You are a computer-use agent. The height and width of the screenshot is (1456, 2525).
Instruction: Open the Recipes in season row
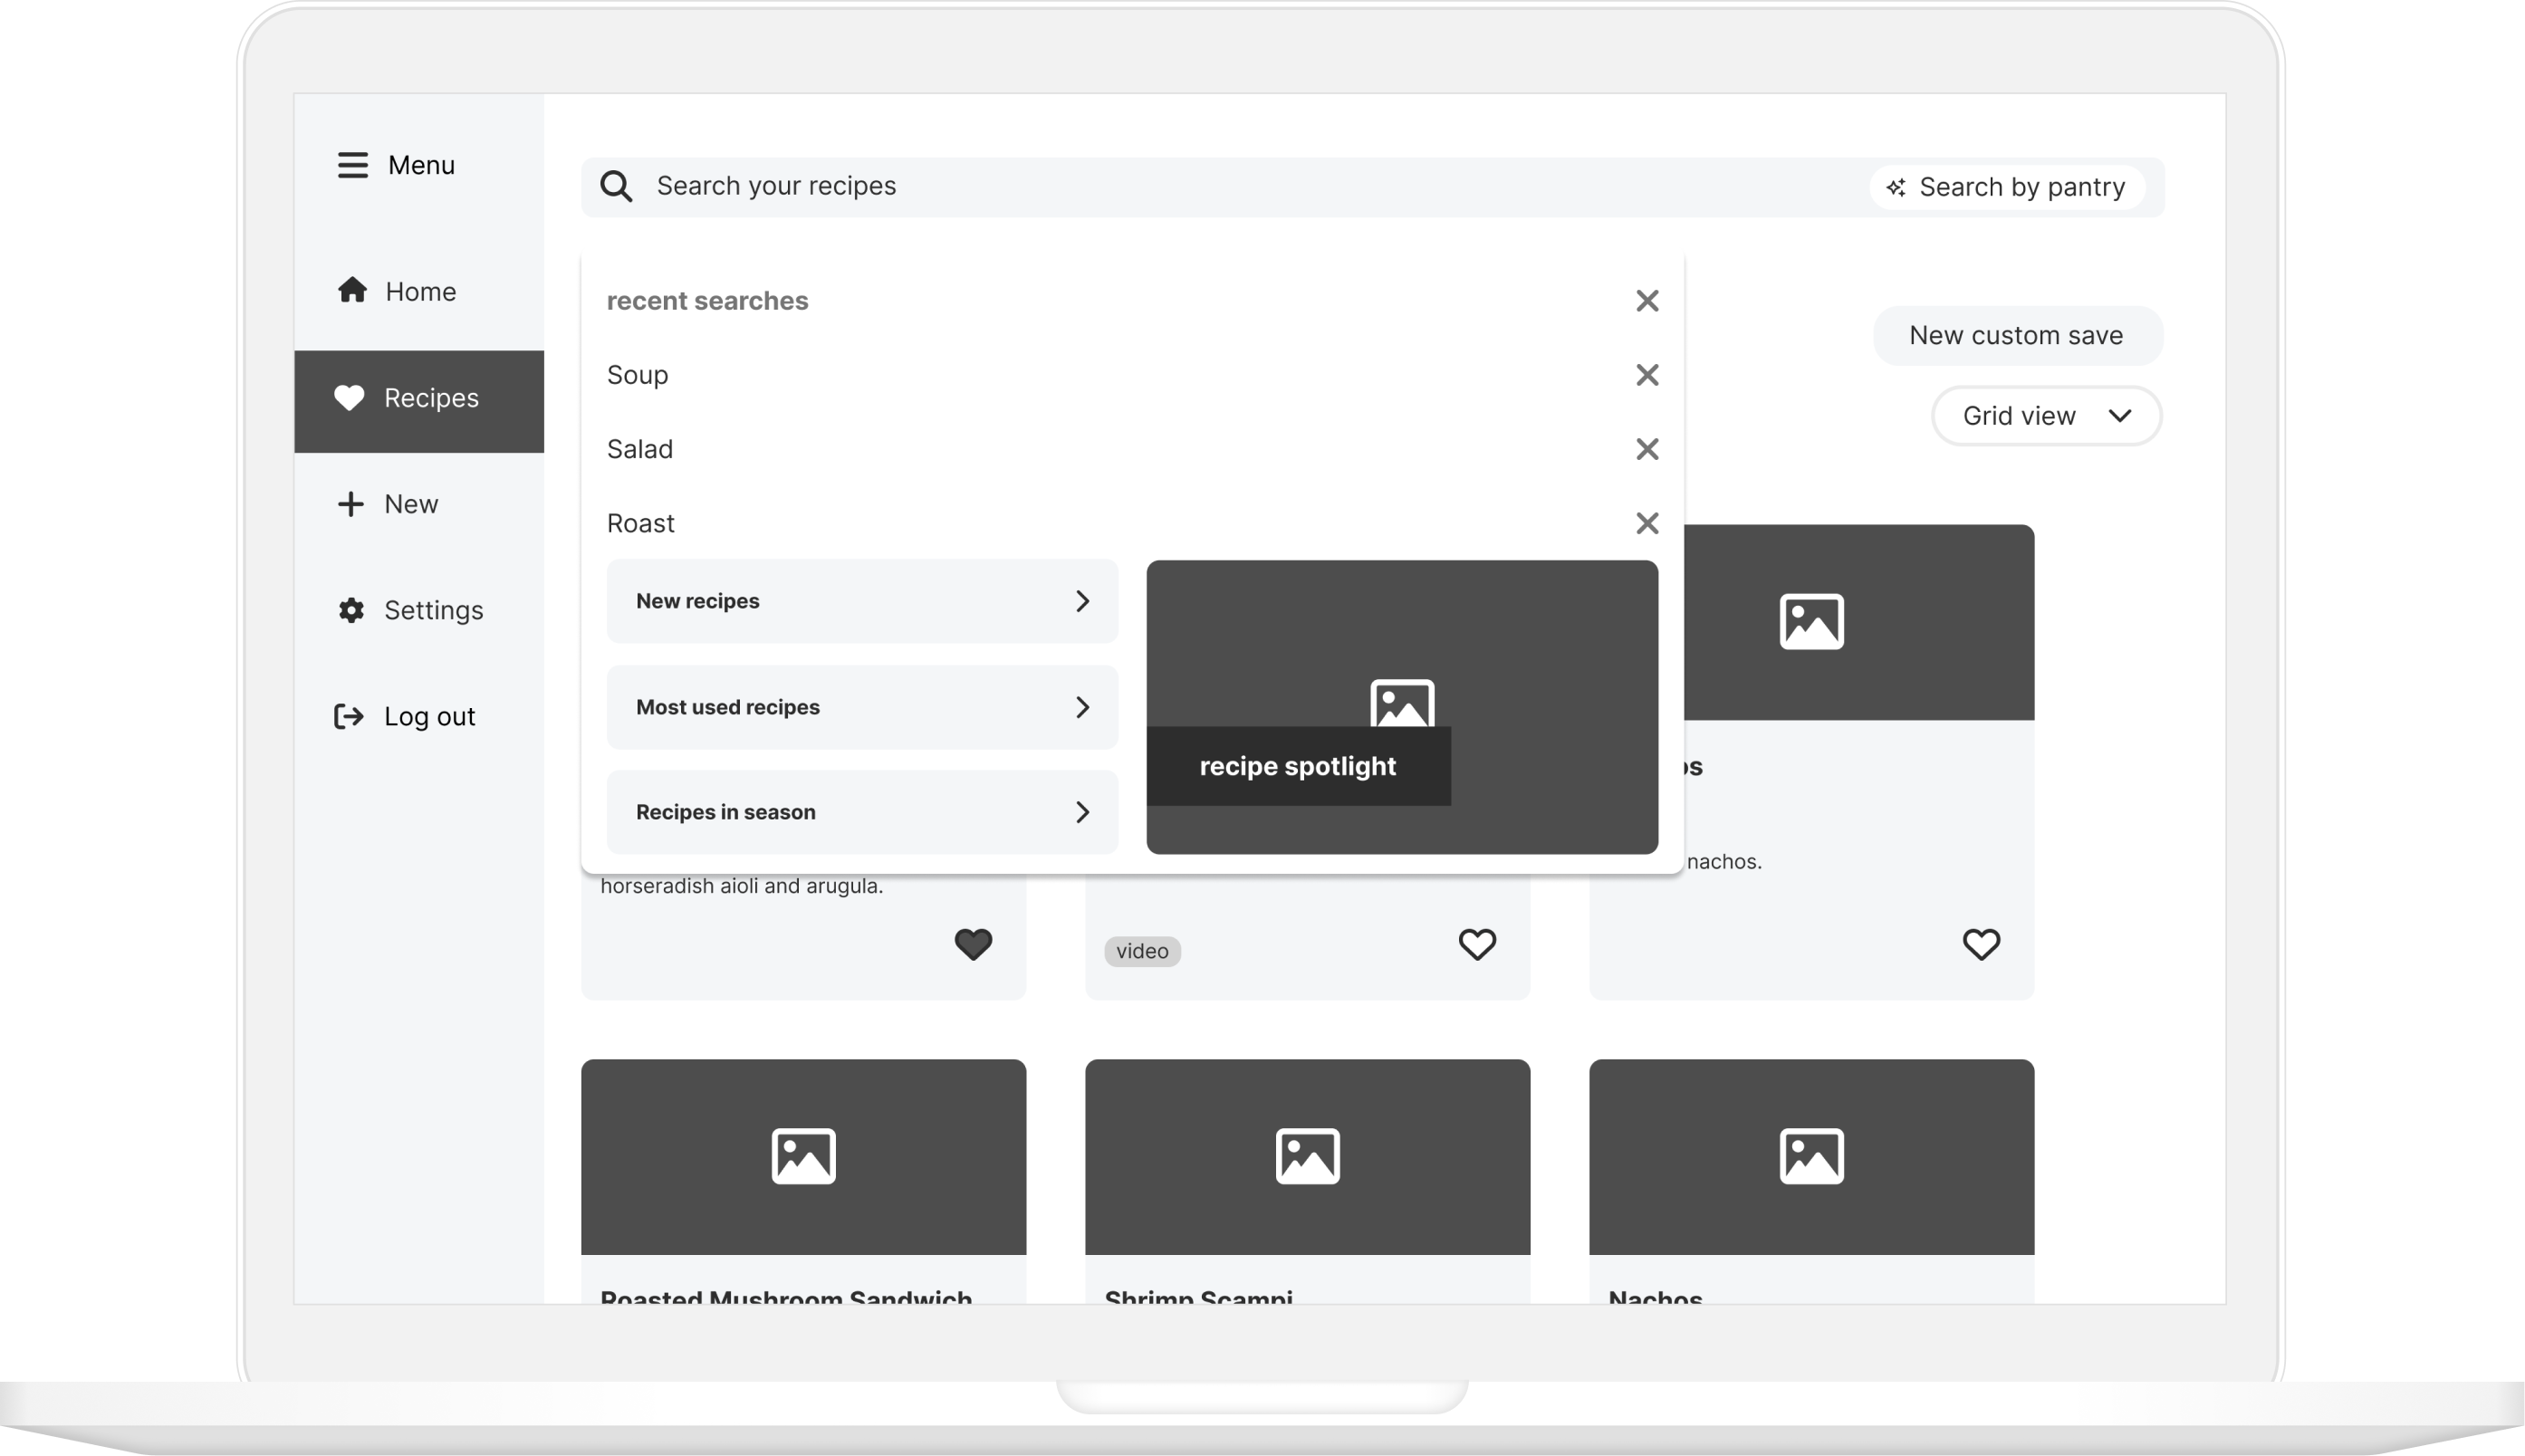pos(862,812)
